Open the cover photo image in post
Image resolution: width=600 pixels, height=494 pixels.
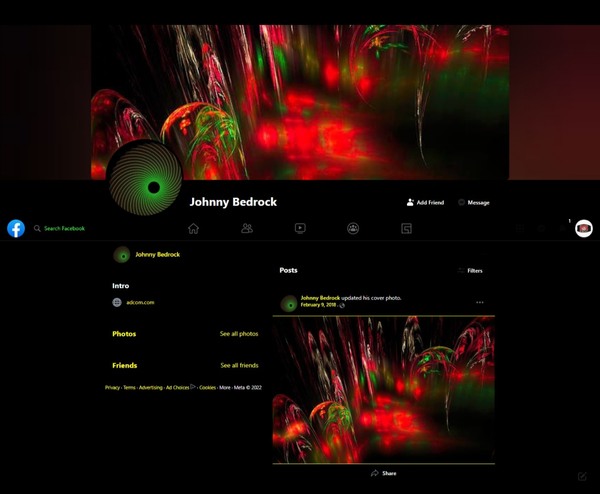(x=383, y=390)
